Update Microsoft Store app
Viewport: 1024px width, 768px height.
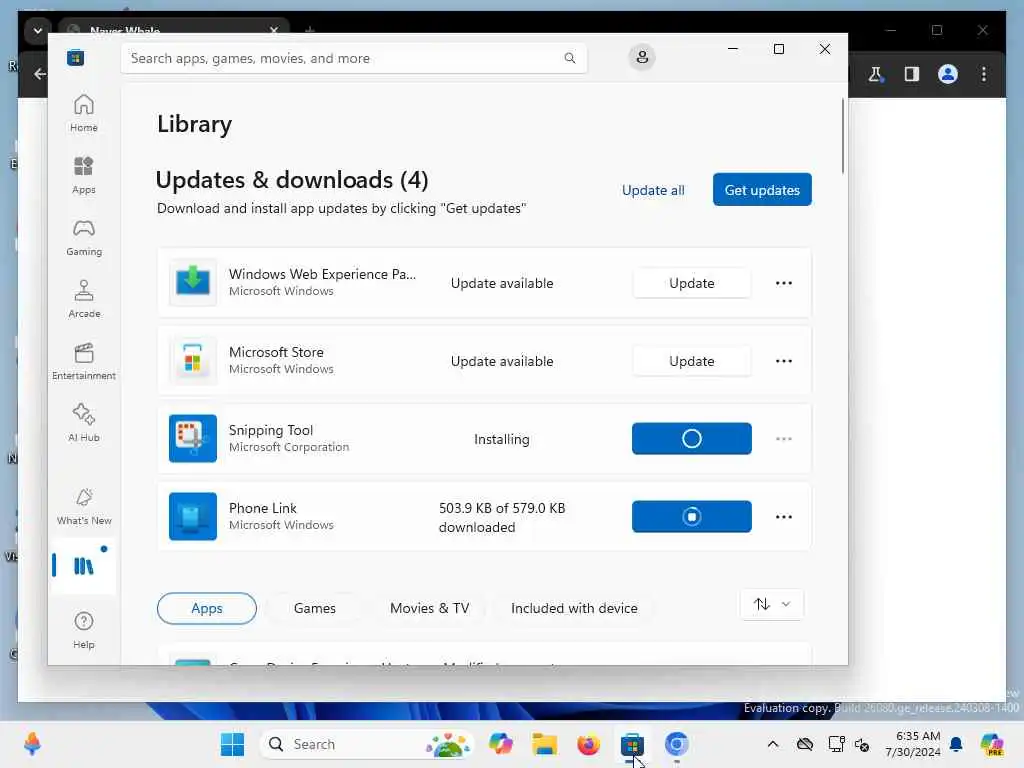coord(692,361)
